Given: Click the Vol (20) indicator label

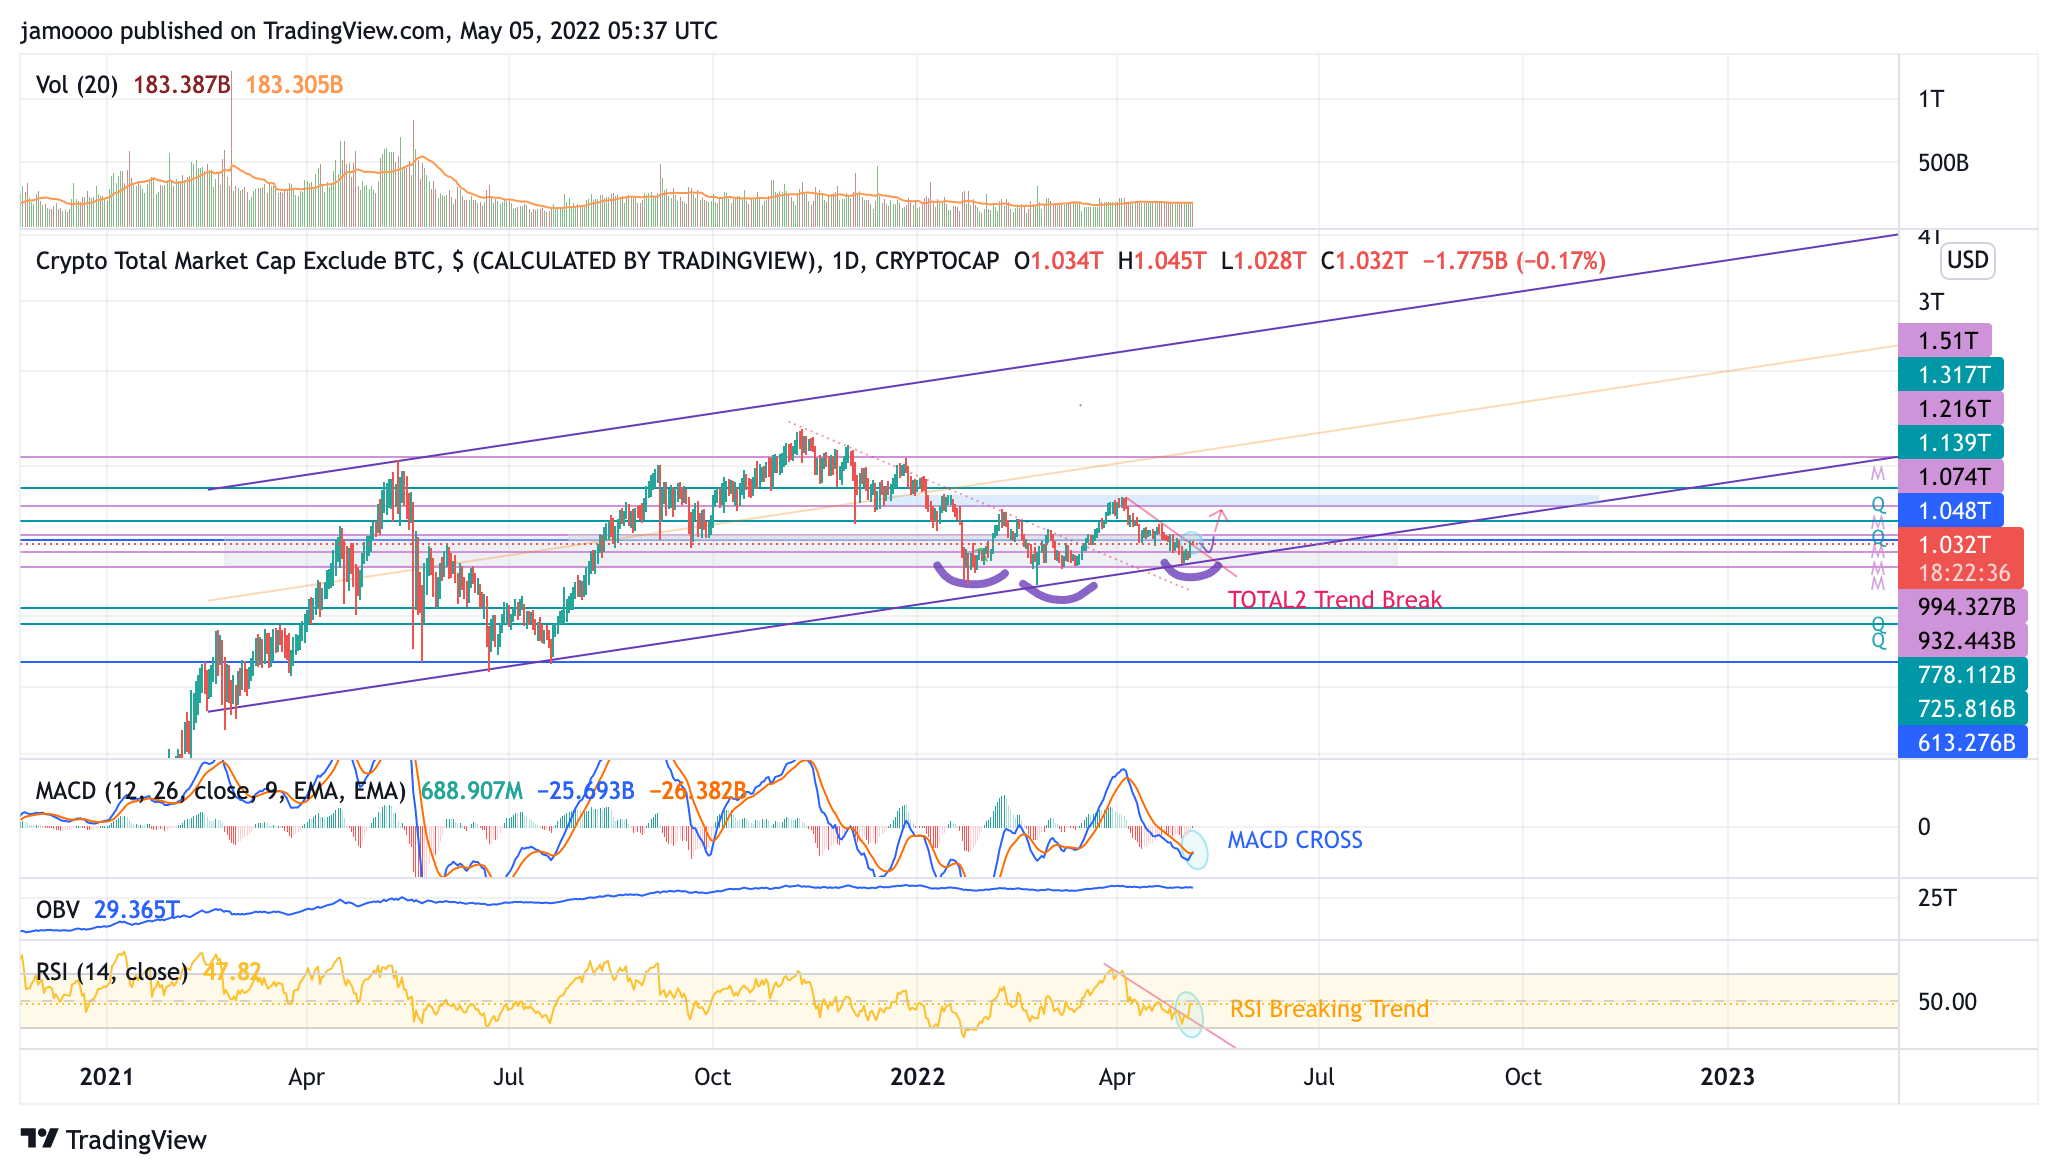Looking at the screenshot, I should coord(77,85).
